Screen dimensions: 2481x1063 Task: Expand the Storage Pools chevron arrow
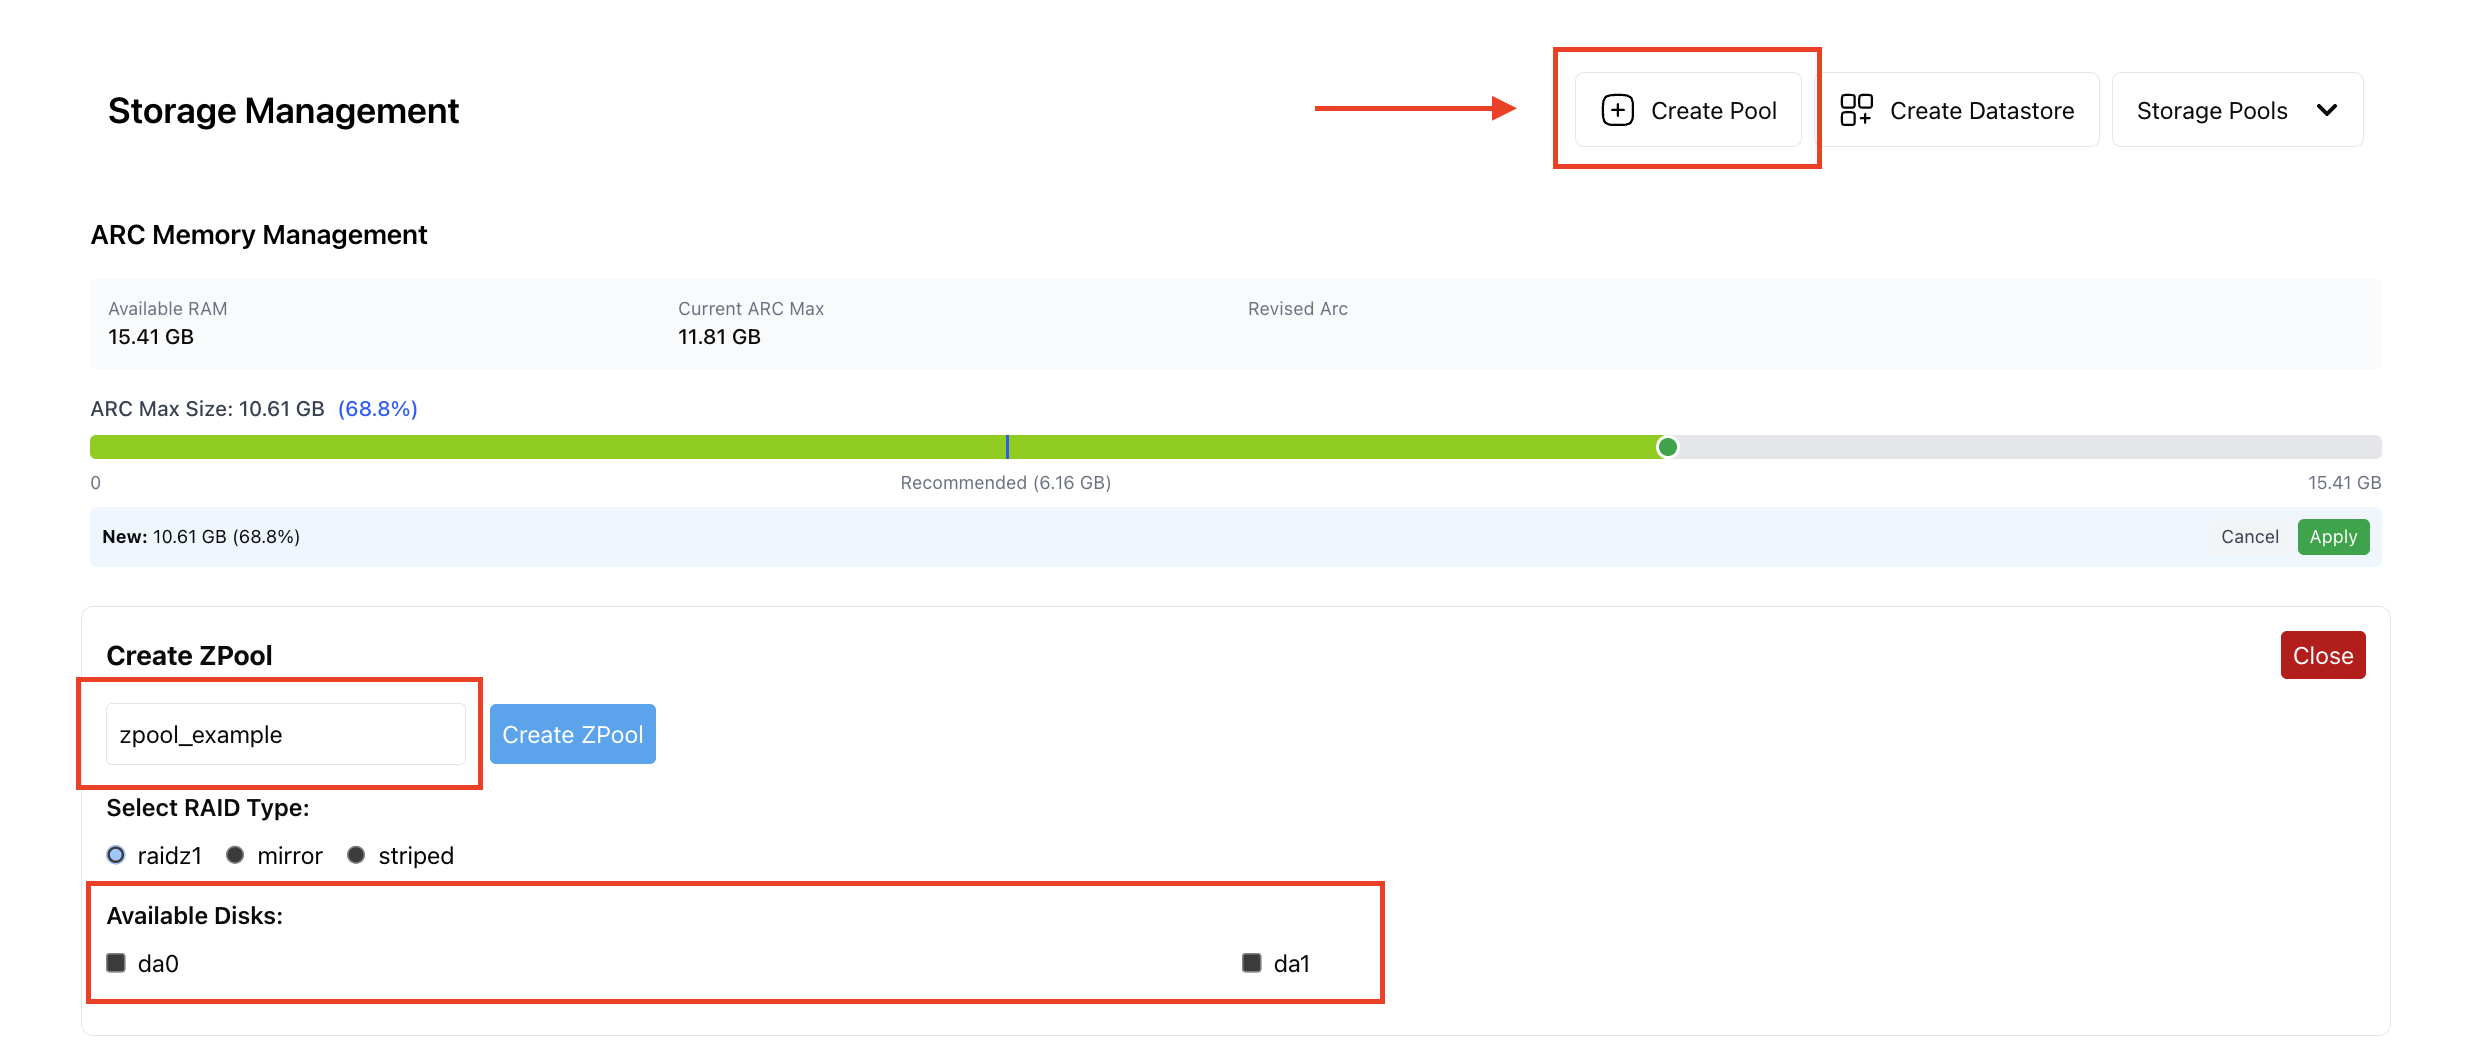2327,110
